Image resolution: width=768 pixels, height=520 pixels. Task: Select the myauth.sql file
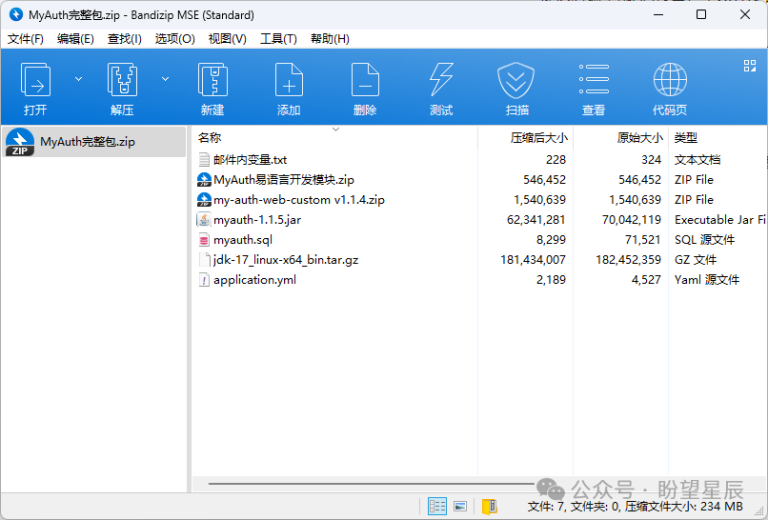[x=242, y=240]
